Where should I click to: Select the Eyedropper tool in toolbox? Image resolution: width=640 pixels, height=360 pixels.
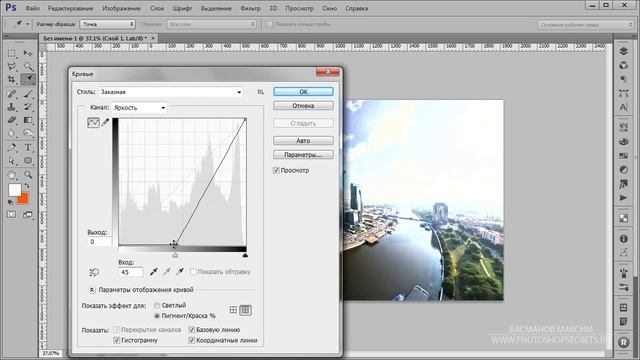tap(28, 79)
